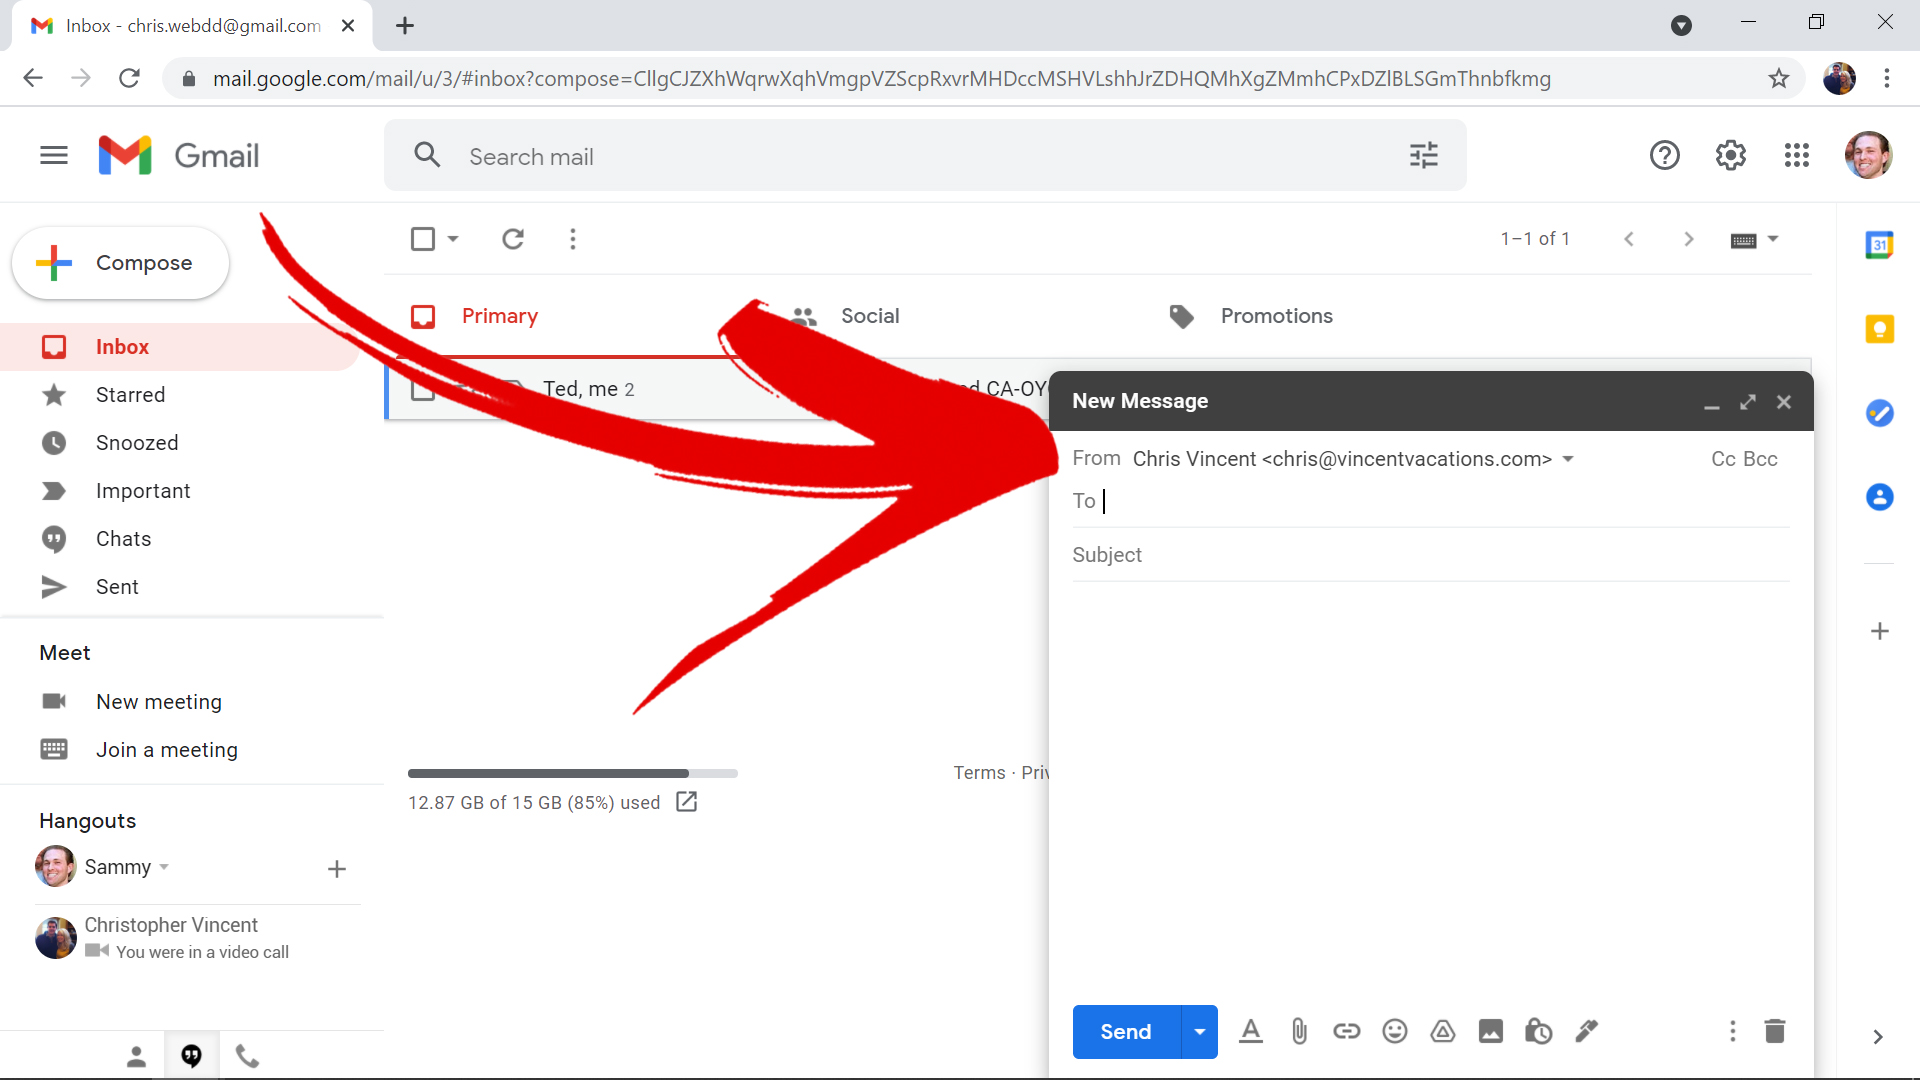Focus the Search mail box
Viewport: 1920px width, 1080px height.
[x=925, y=156]
